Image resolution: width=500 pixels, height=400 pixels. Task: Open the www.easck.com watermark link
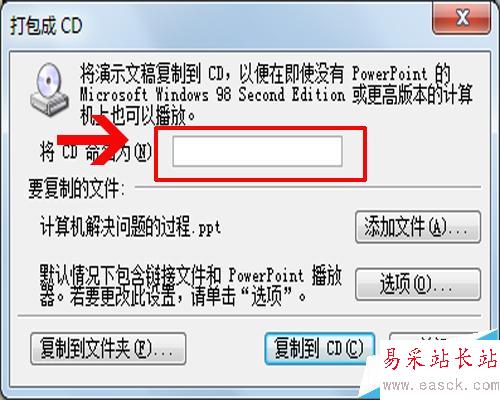click(441, 386)
